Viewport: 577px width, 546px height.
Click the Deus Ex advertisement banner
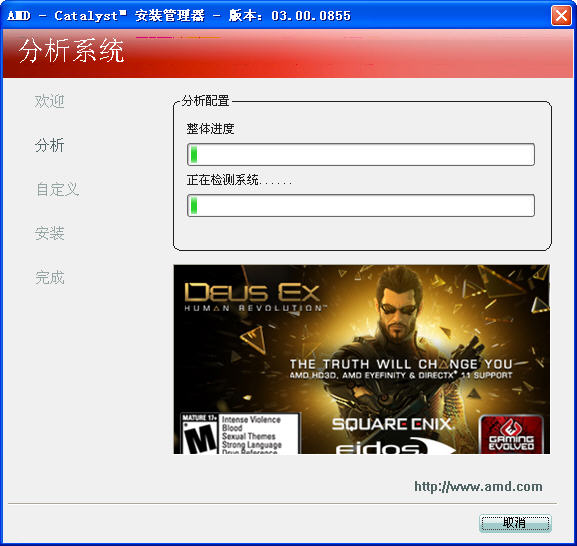point(362,359)
